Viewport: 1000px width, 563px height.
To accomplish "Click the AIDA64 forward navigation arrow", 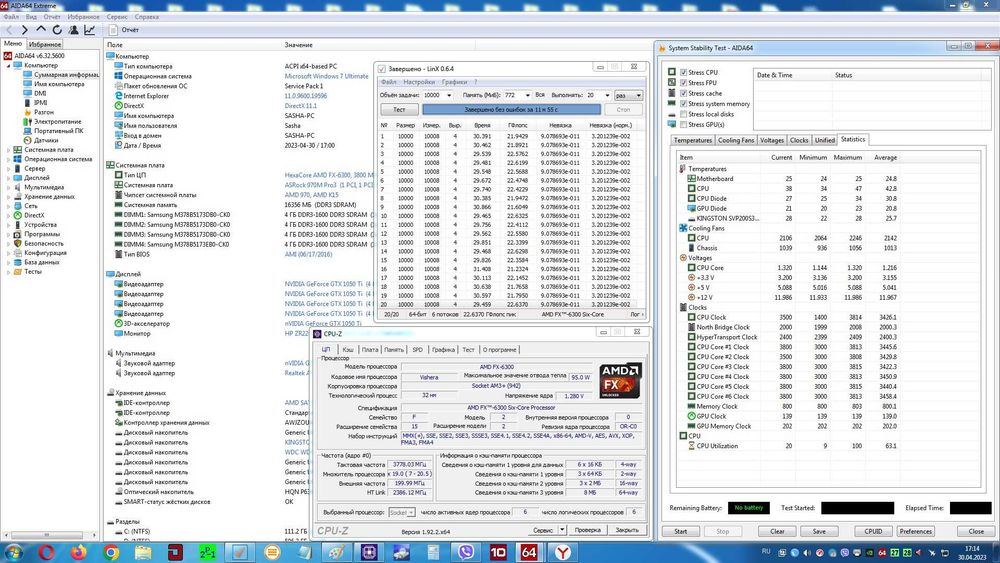I will pyautogui.click(x=24, y=30).
